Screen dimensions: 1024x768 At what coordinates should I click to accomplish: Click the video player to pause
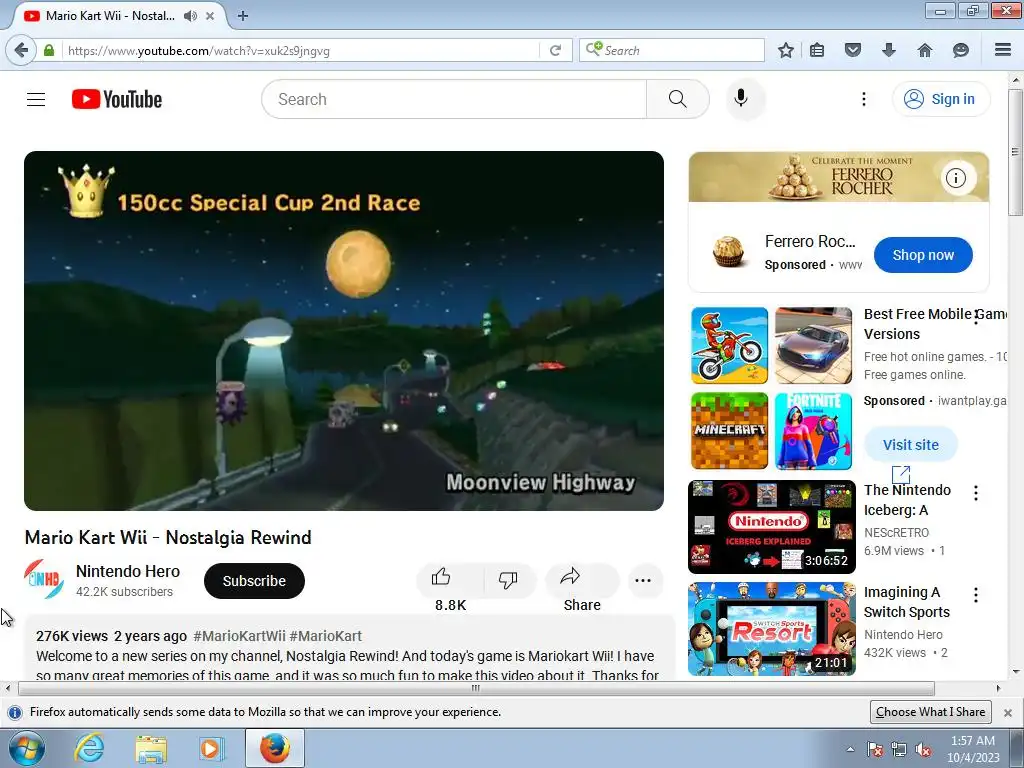(x=344, y=331)
